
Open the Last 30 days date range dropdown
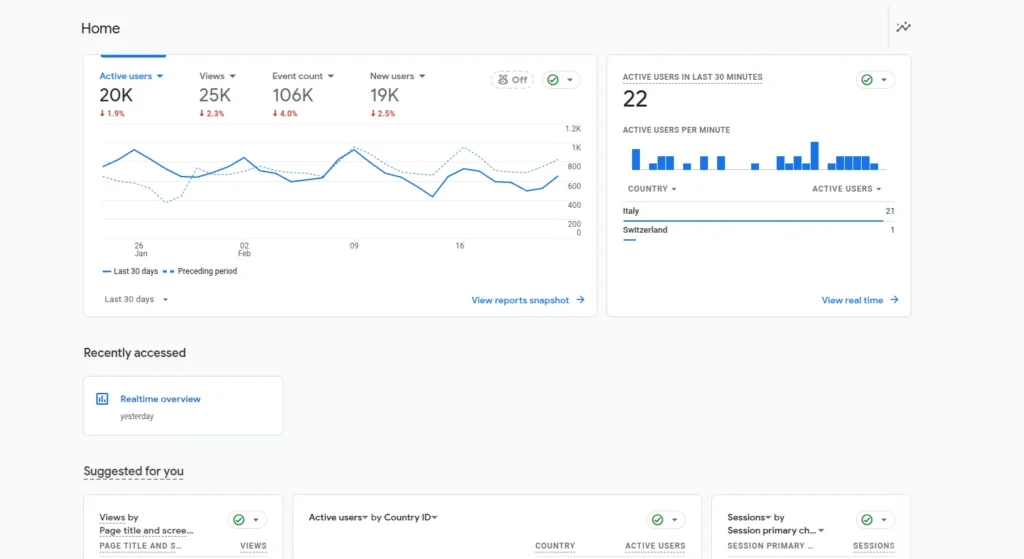(x=136, y=299)
